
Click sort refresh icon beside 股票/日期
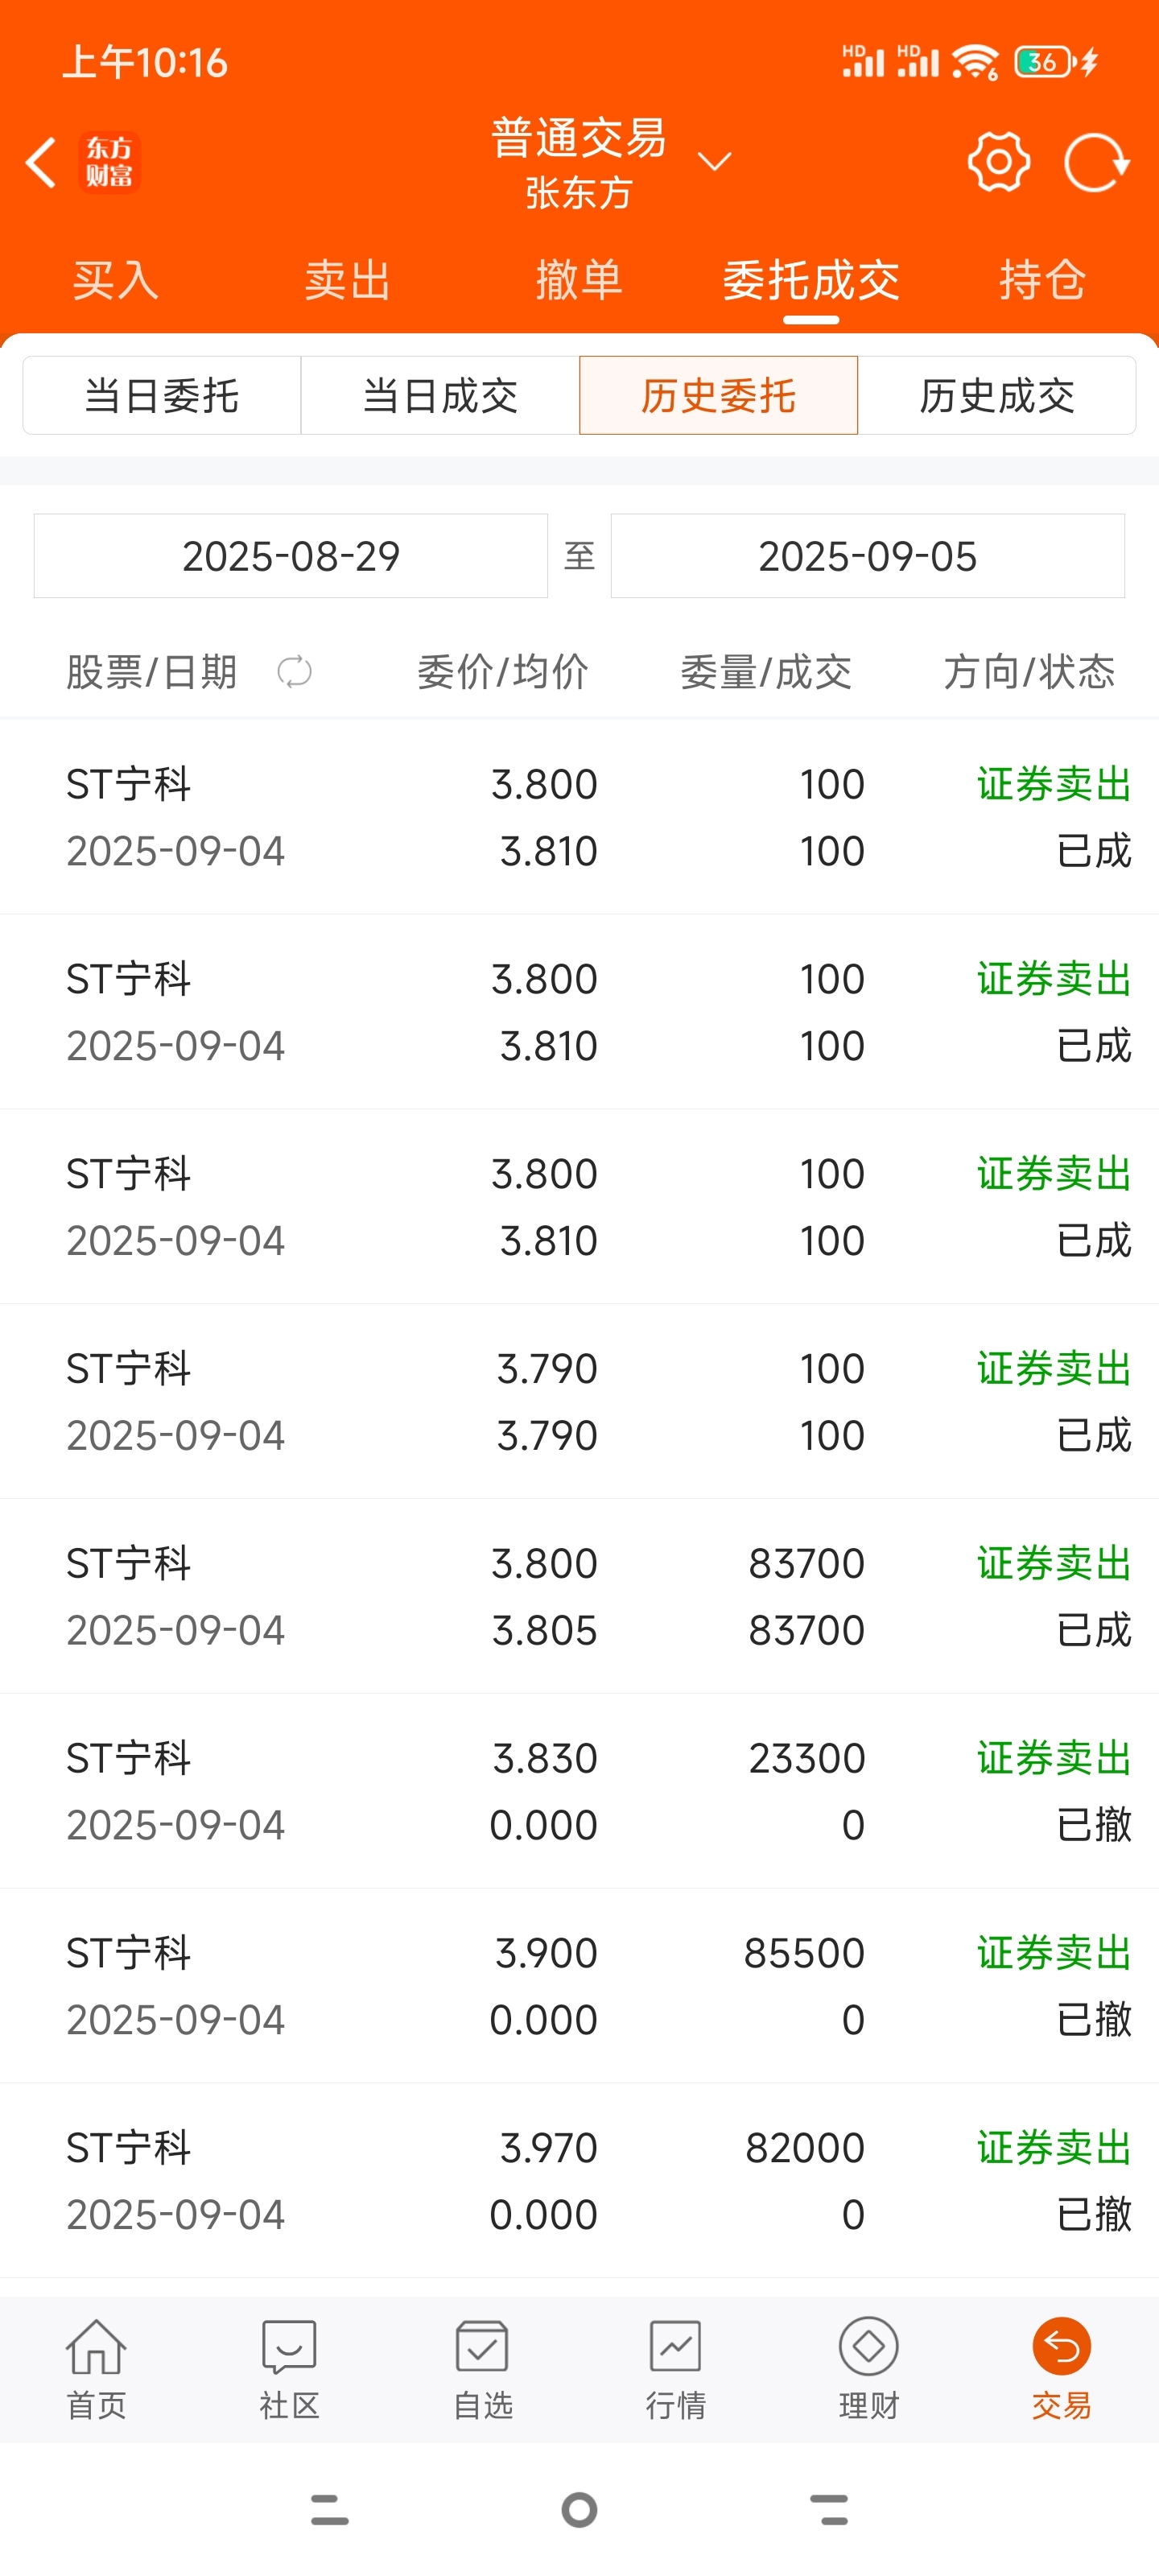[x=294, y=672]
